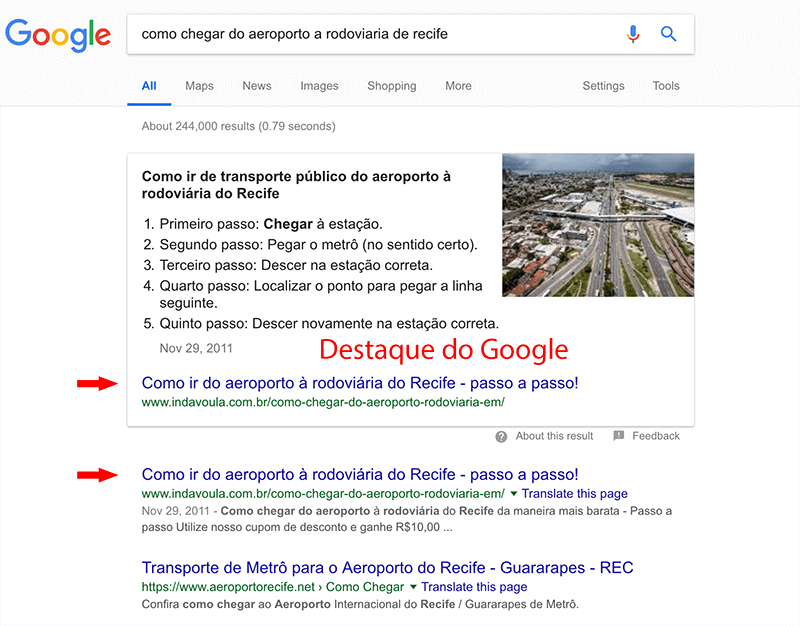Open search Settings
This screenshot has width=800, height=626.
click(603, 86)
